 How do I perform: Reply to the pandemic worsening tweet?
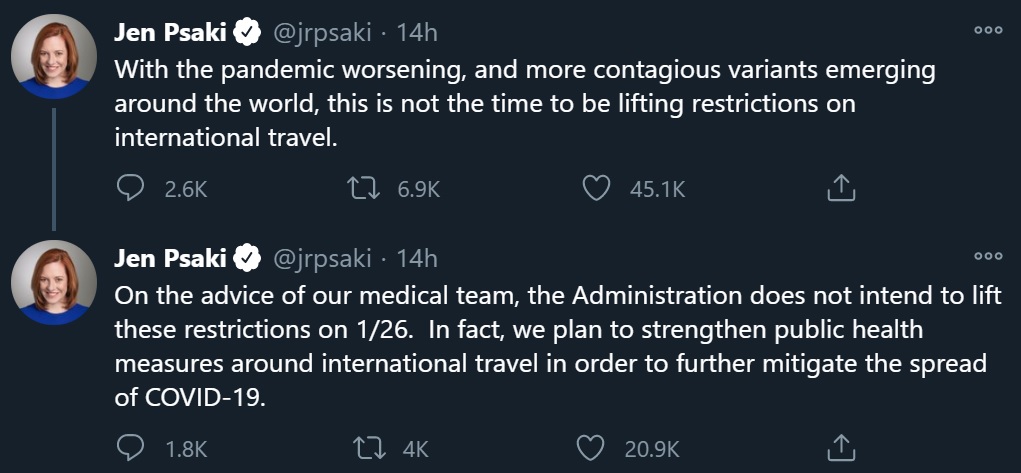[x=130, y=188]
